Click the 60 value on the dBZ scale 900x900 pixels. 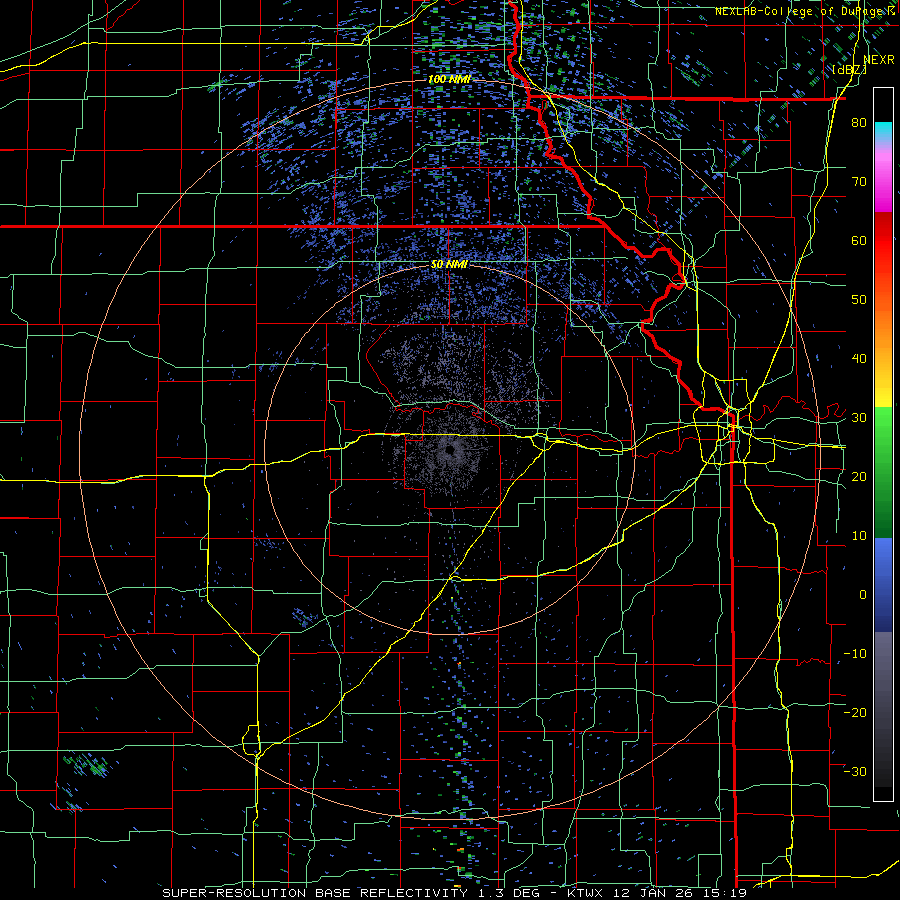pyautogui.click(x=859, y=241)
